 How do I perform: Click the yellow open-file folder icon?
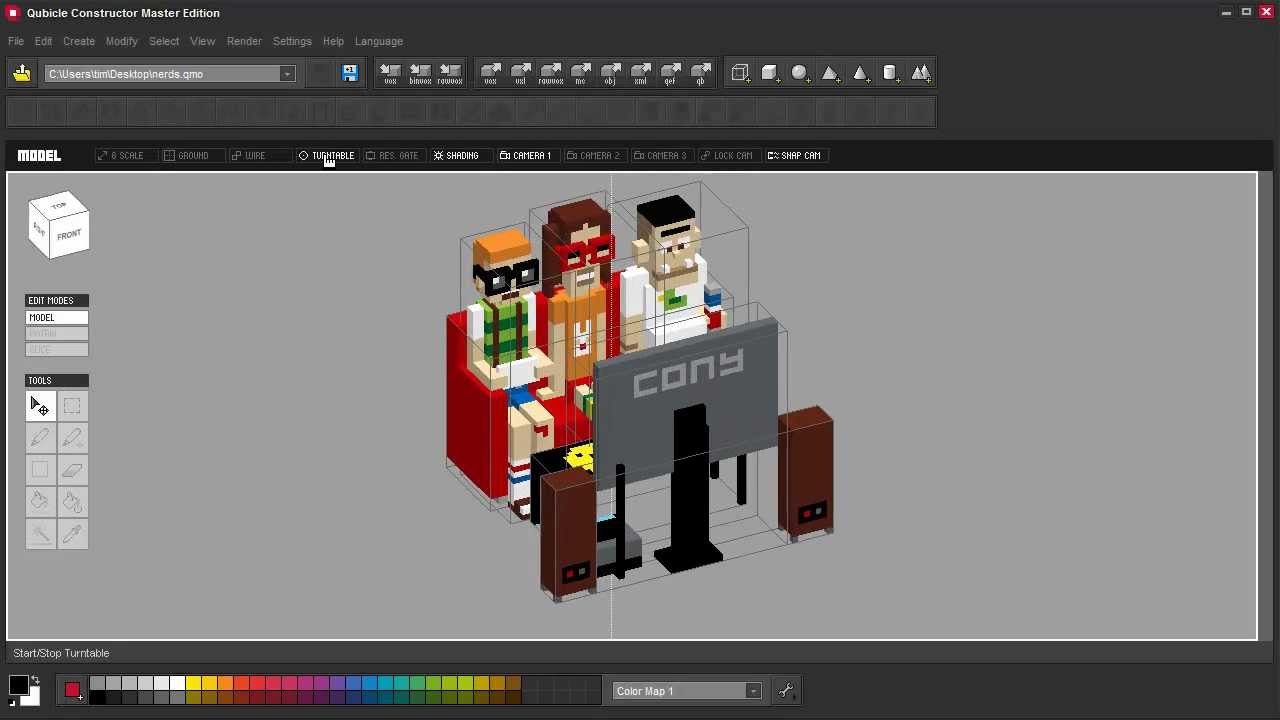[21, 73]
